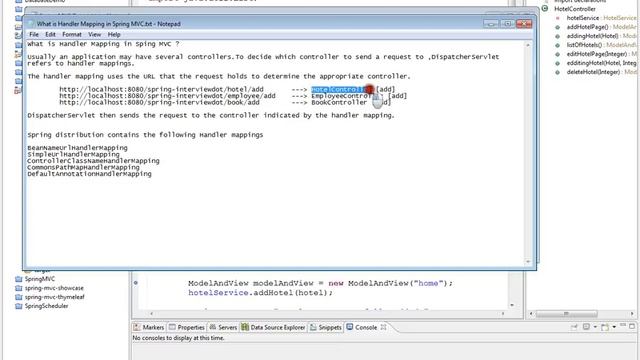
Task: Click the listOfHotels() method icon
Action: [x=558, y=45]
